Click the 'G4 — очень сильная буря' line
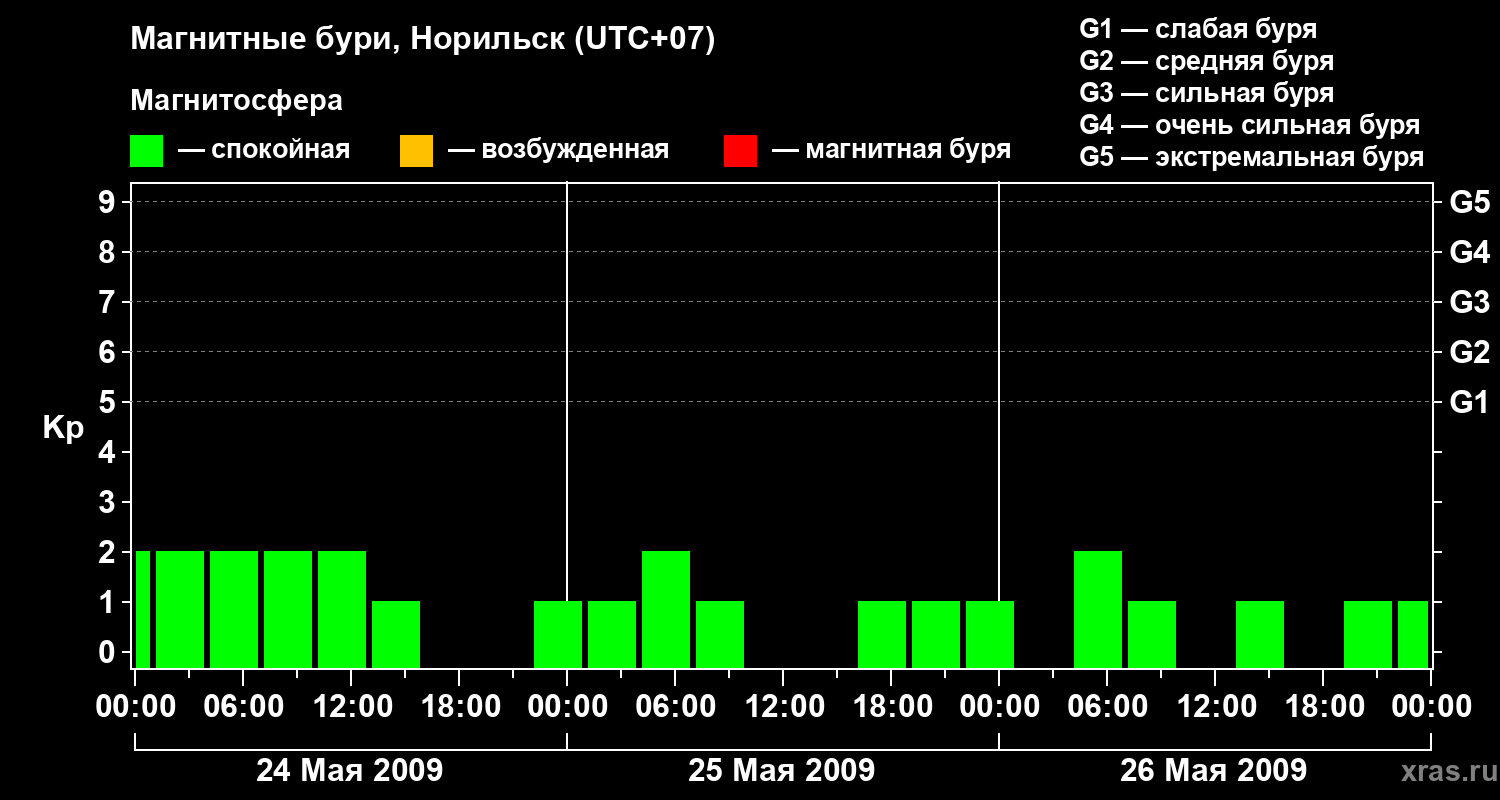Viewport: 1500px width, 800px height. pos(1250,125)
